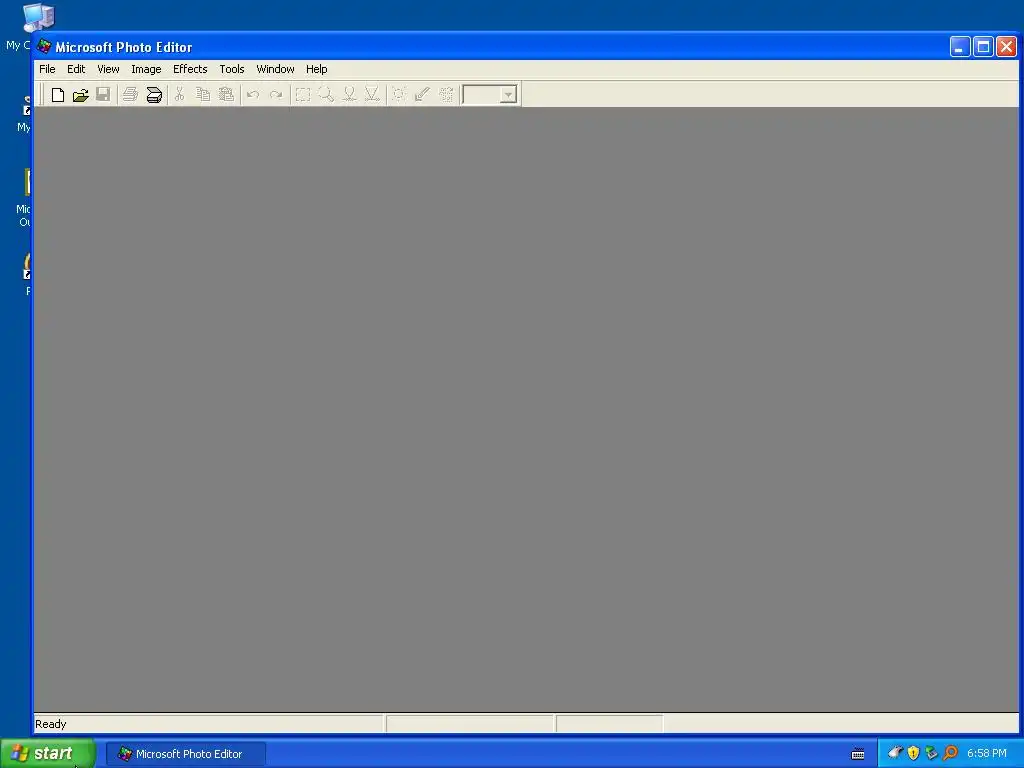1024x768 pixels.
Task: Click the Photo Editor title bar app icon
Action: (x=44, y=46)
